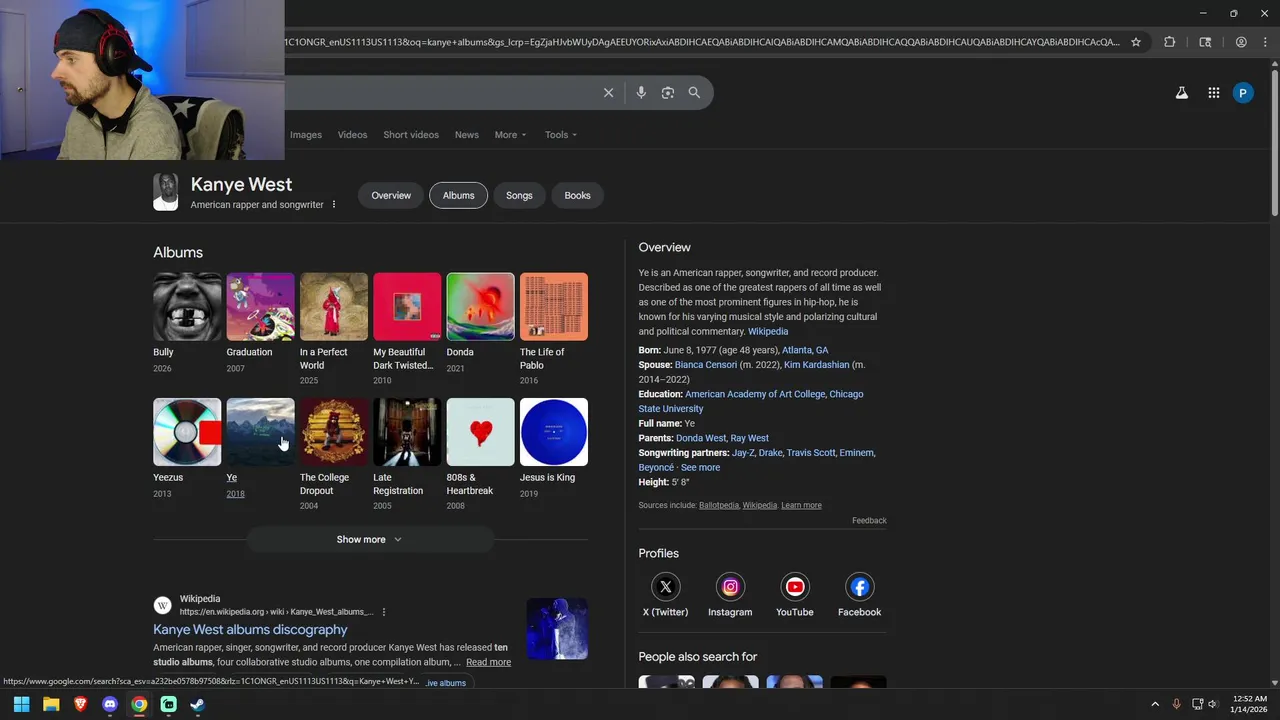Open Chrome three-dot menu
The width and height of the screenshot is (1280, 720).
(x=1263, y=42)
